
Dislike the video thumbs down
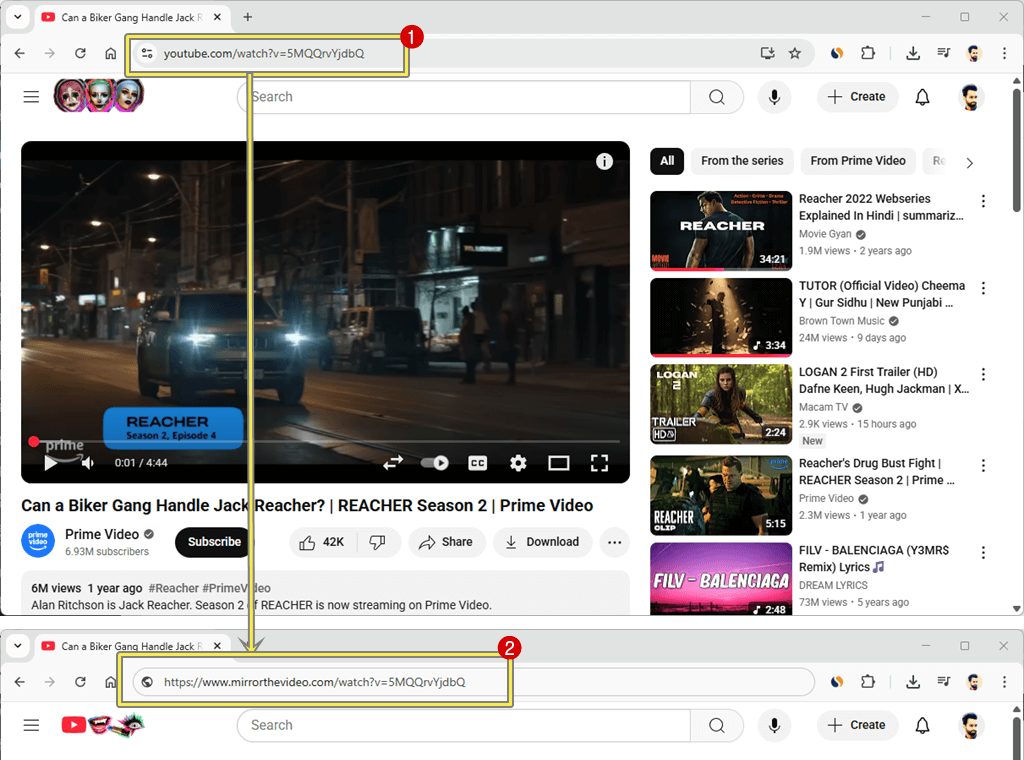pyautogui.click(x=377, y=543)
